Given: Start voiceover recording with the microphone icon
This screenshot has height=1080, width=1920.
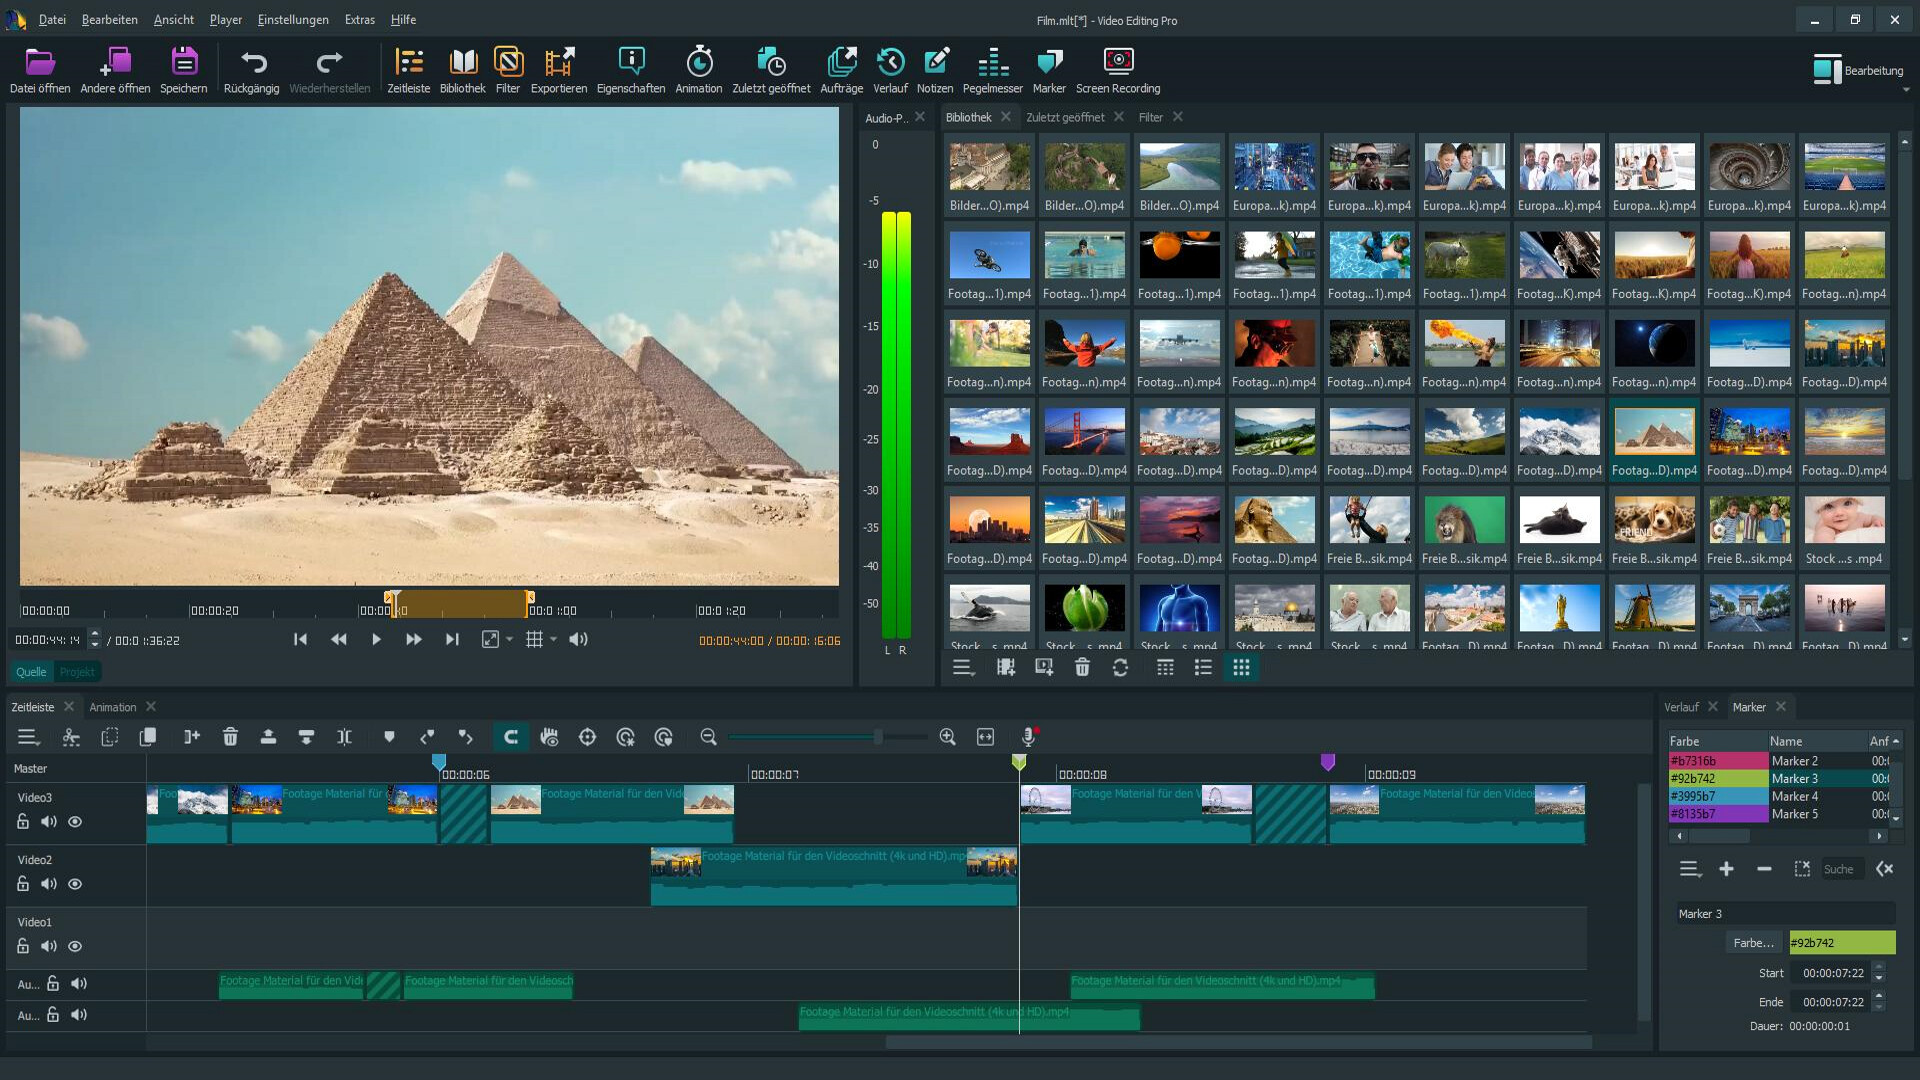Looking at the screenshot, I should [1028, 737].
